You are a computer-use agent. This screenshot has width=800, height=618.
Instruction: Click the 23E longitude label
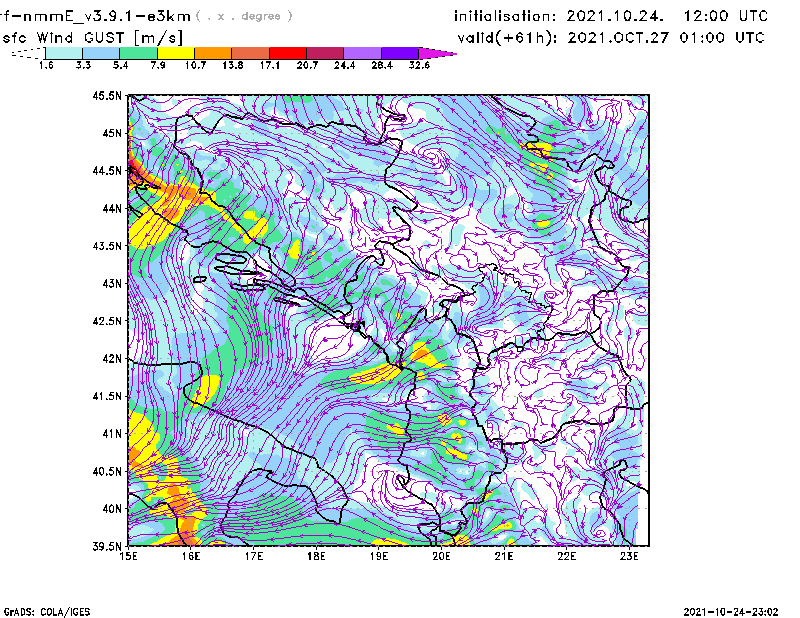point(629,556)
